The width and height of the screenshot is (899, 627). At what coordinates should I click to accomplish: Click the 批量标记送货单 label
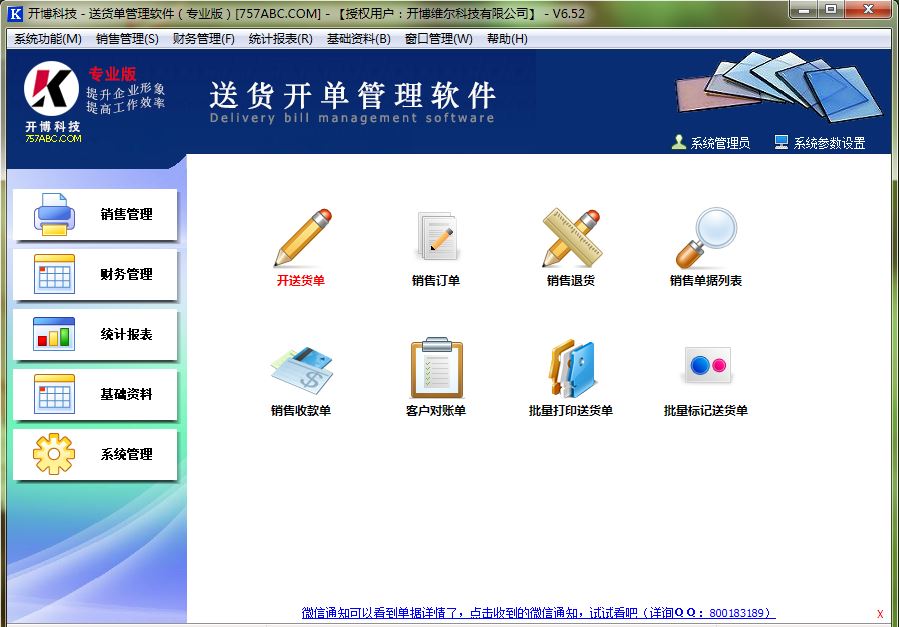pos(706,410)
